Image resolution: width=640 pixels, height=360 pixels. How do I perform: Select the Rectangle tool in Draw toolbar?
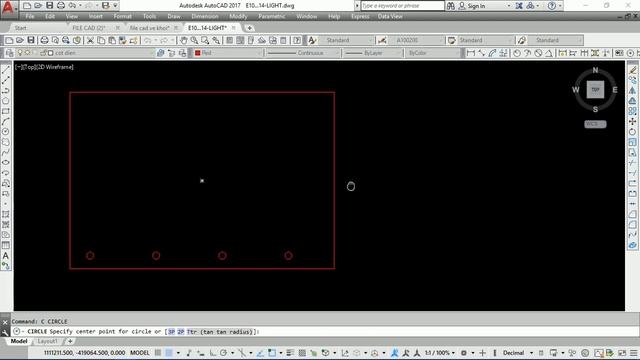pyautogui.click(x=6, y=111)
